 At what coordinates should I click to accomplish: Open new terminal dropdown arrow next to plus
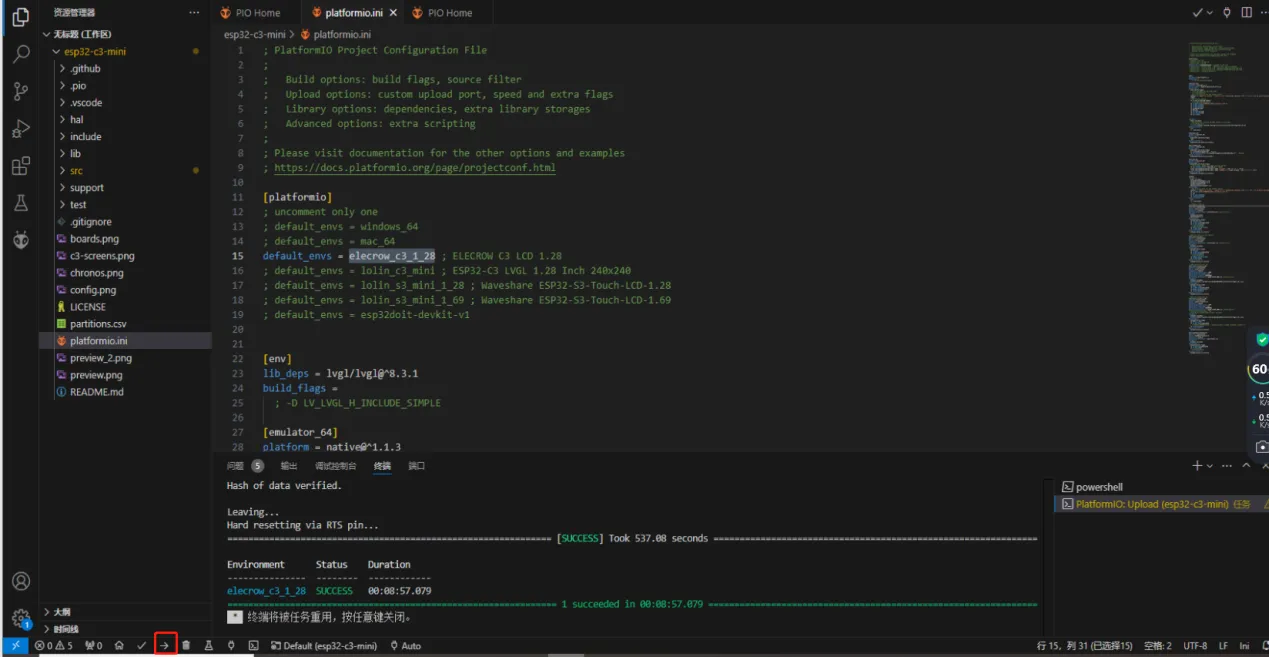tap(1210, 466)
